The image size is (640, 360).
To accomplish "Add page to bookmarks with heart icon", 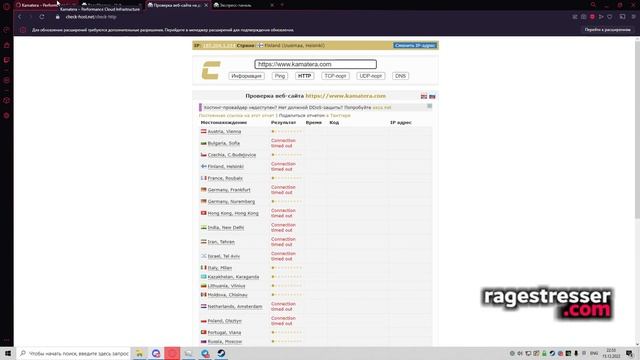I will coord(610,17).
